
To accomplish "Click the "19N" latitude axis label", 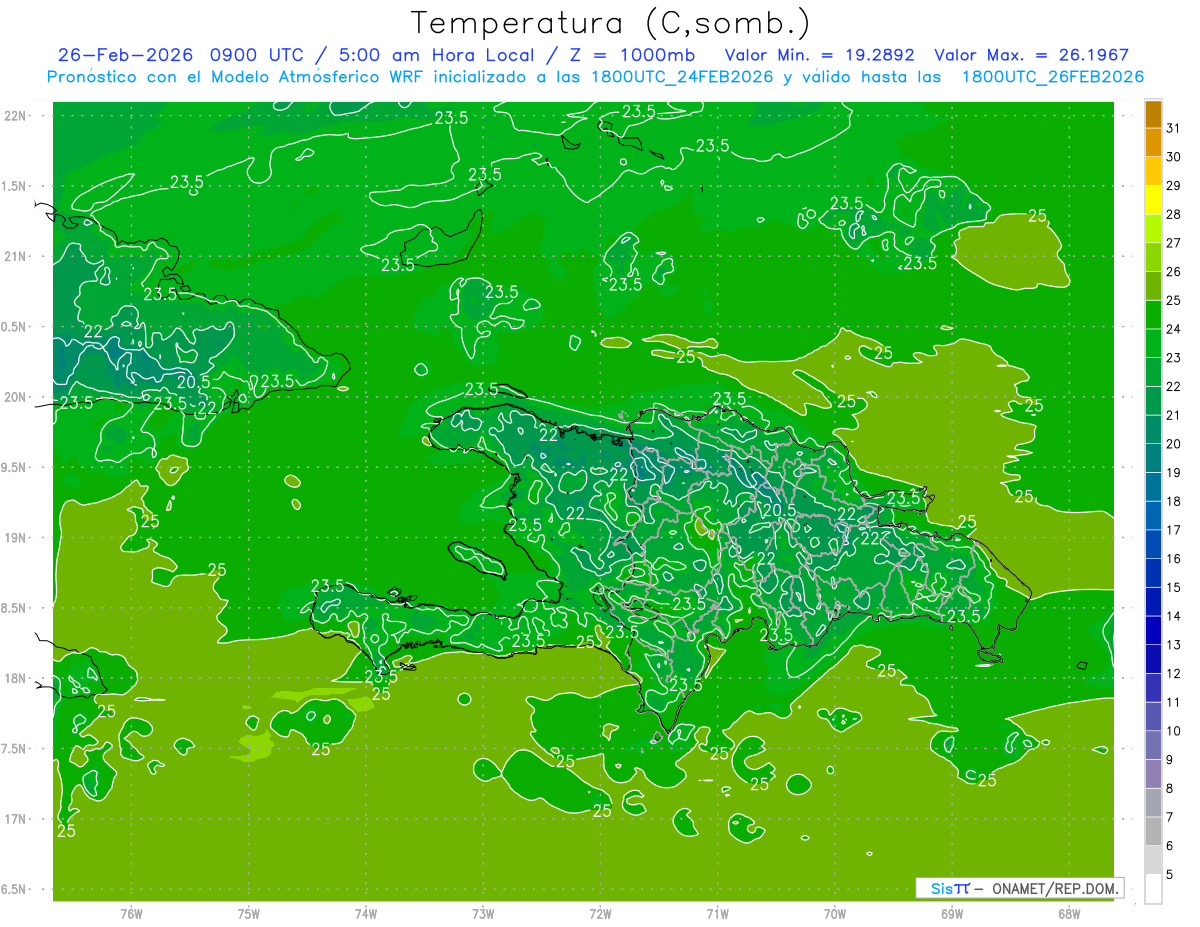I will pos(15,538).
